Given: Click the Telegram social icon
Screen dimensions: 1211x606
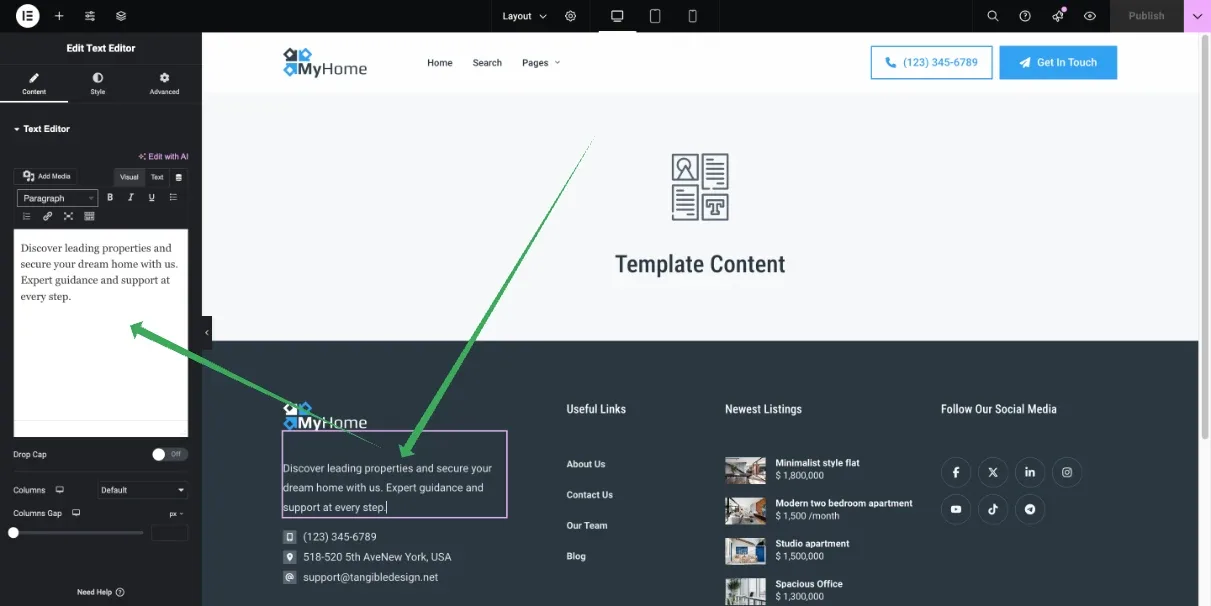Looking at the screenshot, I should [1030, 509].
